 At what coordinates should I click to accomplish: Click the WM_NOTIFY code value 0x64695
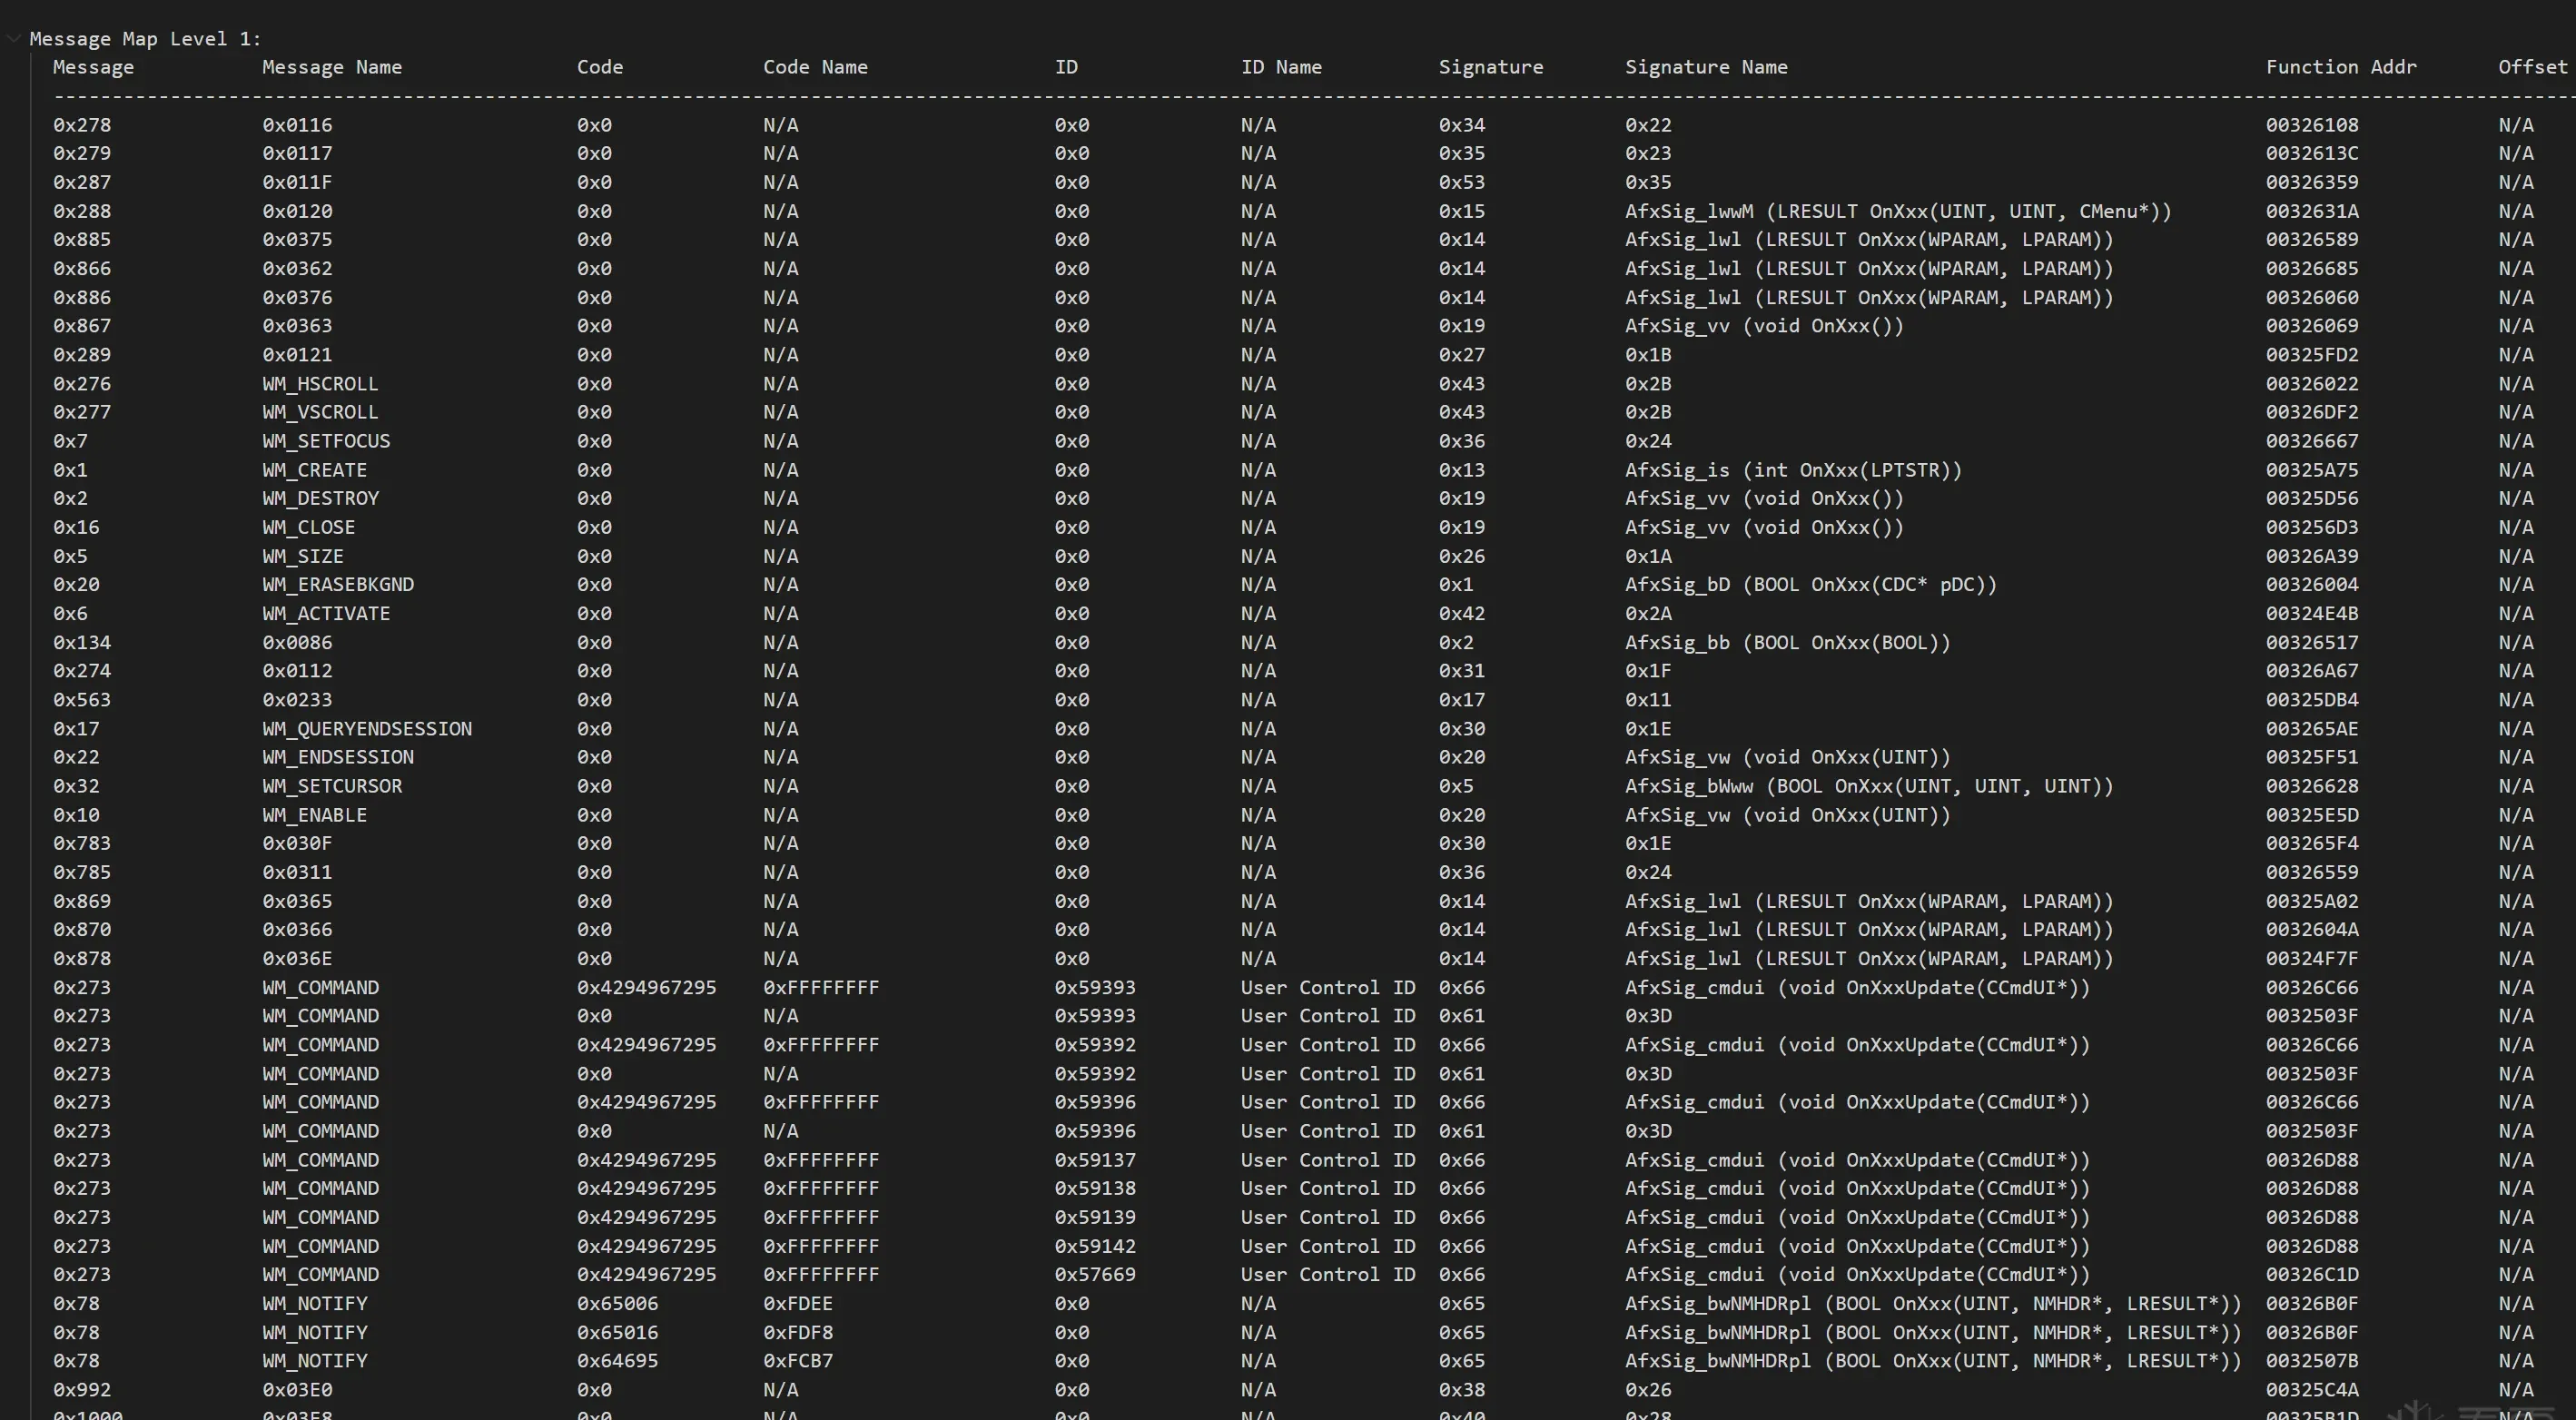(x=617, y=1361)
